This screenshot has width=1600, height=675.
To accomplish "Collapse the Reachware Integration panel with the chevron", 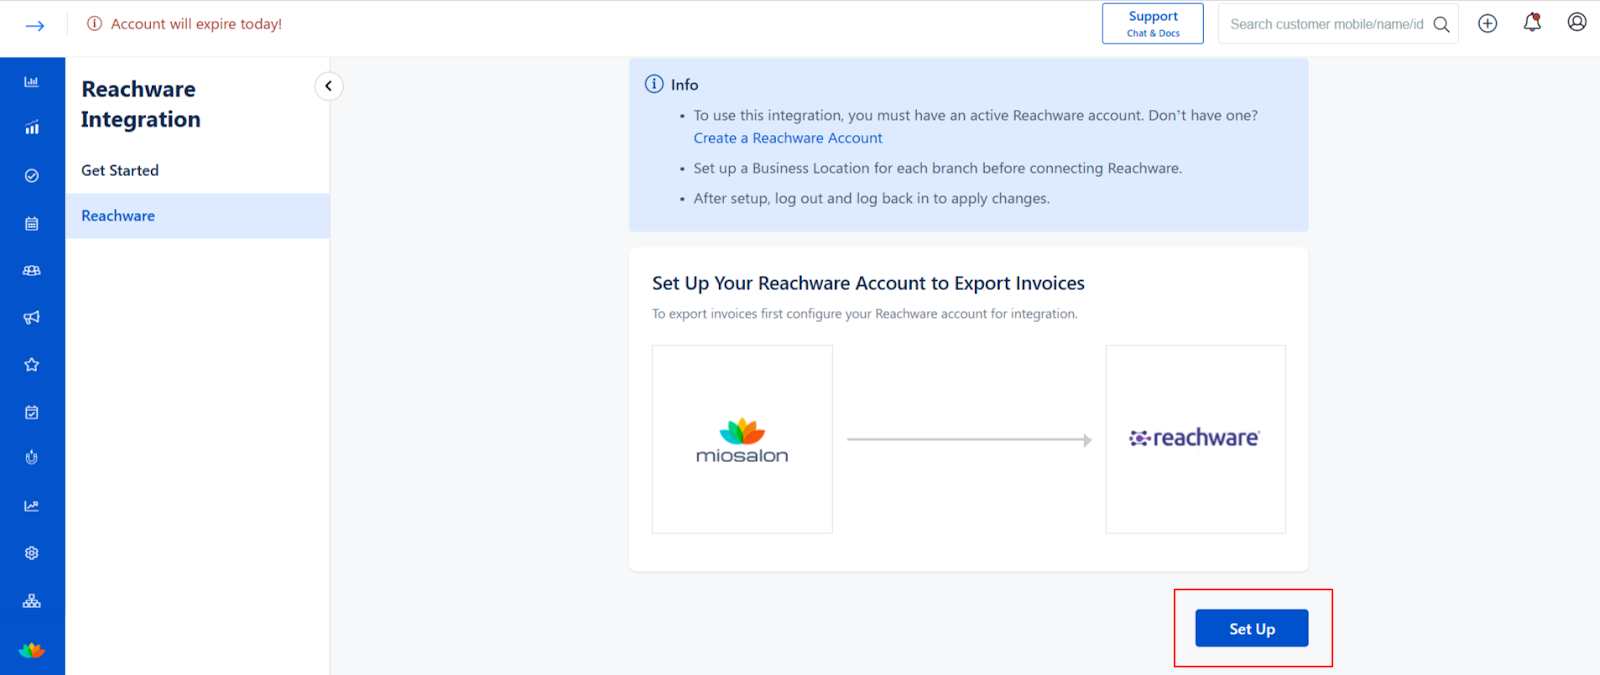I will 328,86.
